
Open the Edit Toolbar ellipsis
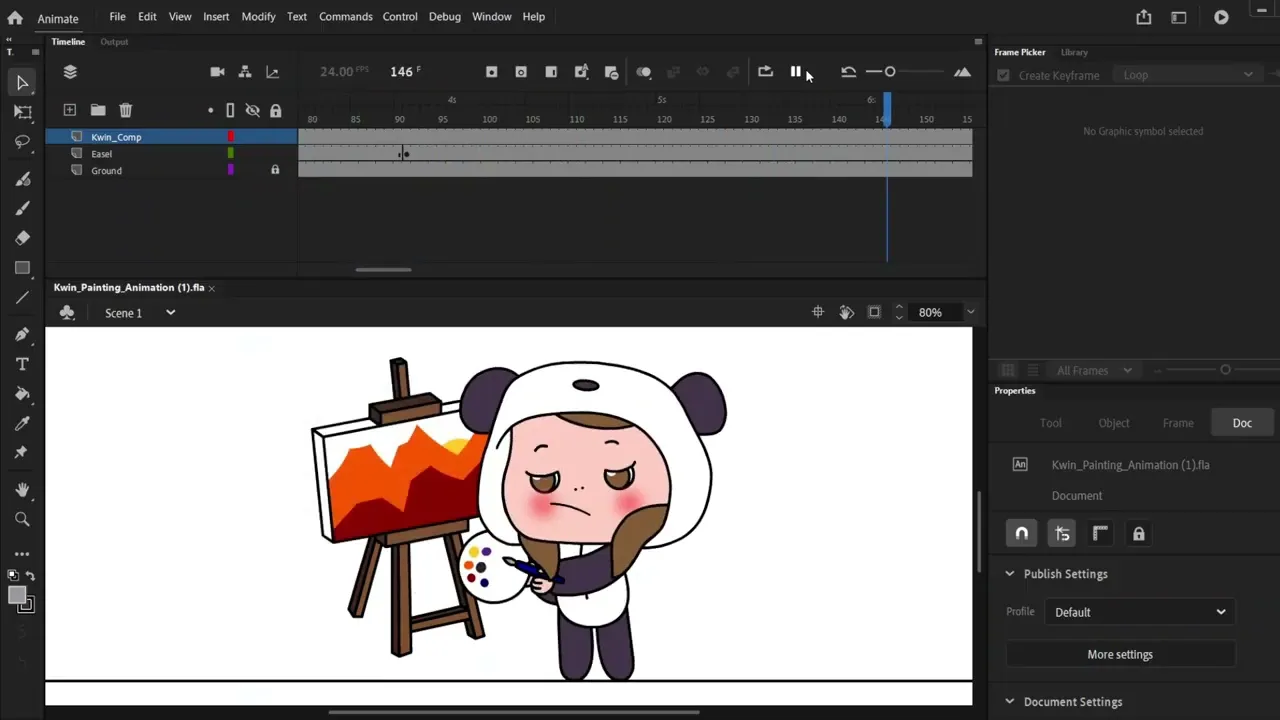(x=22, y=553)
